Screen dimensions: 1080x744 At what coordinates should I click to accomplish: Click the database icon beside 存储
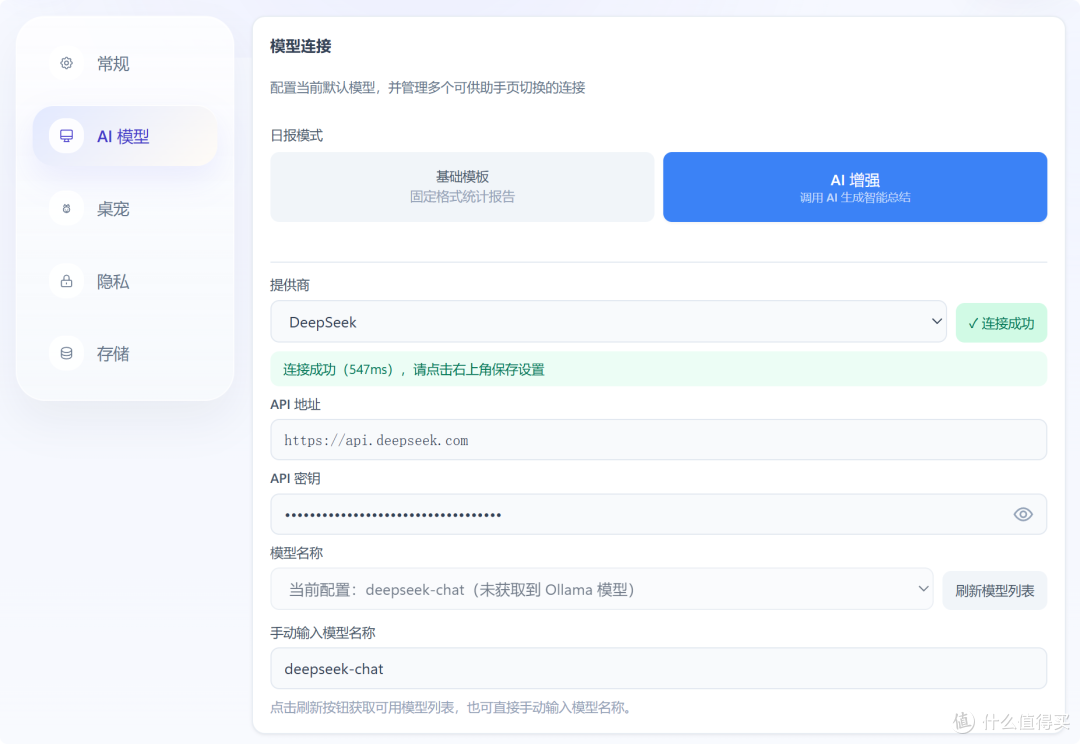(66, 353)
